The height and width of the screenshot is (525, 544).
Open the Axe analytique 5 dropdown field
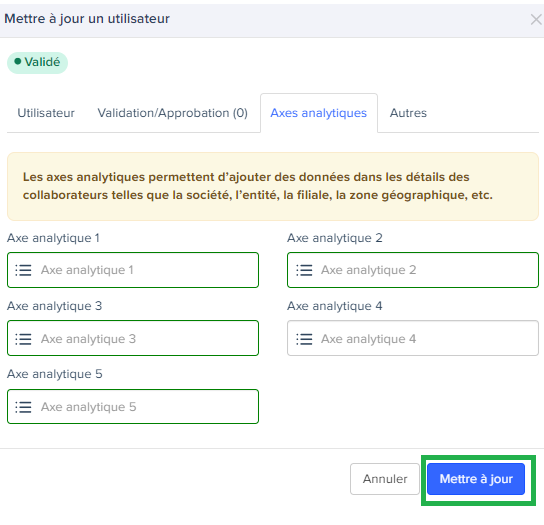point(133,406)
